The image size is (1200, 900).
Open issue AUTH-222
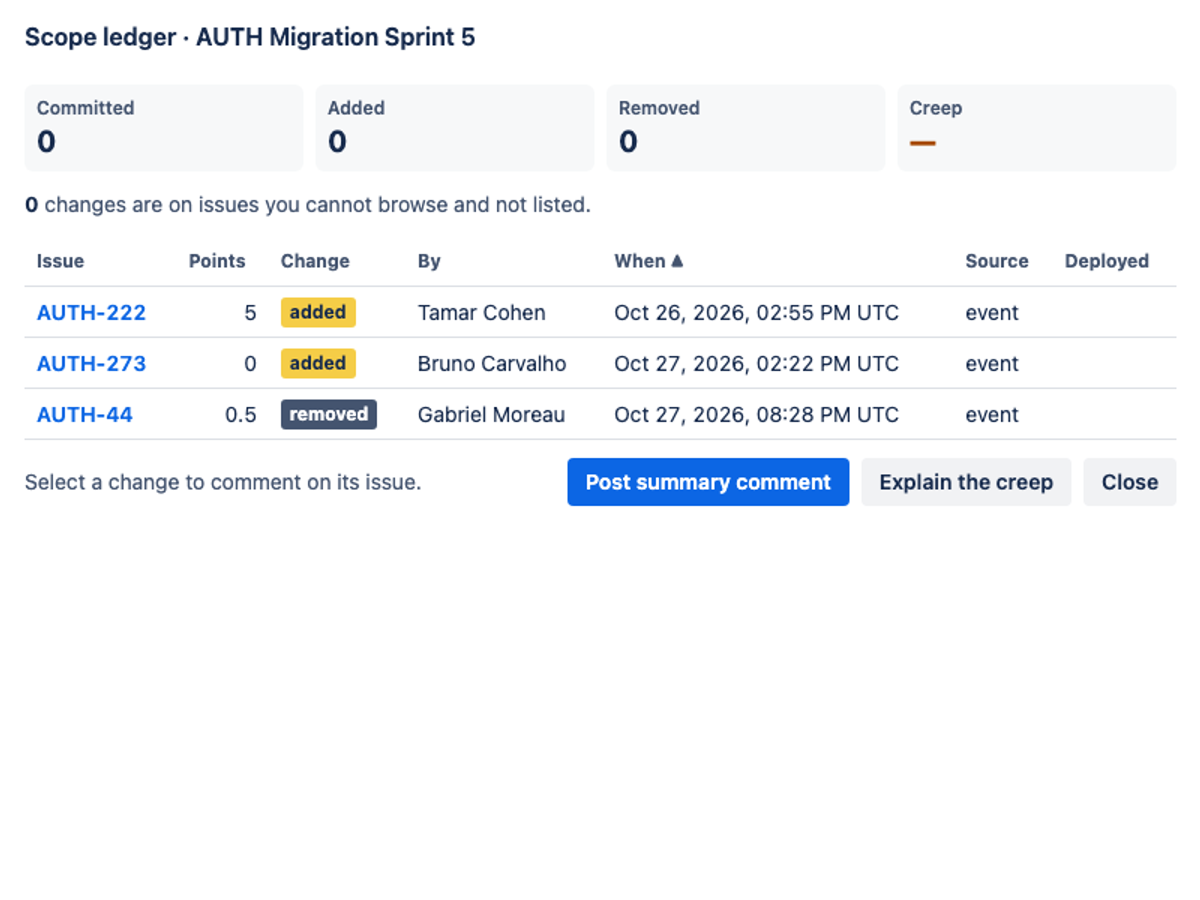point(91,312)
